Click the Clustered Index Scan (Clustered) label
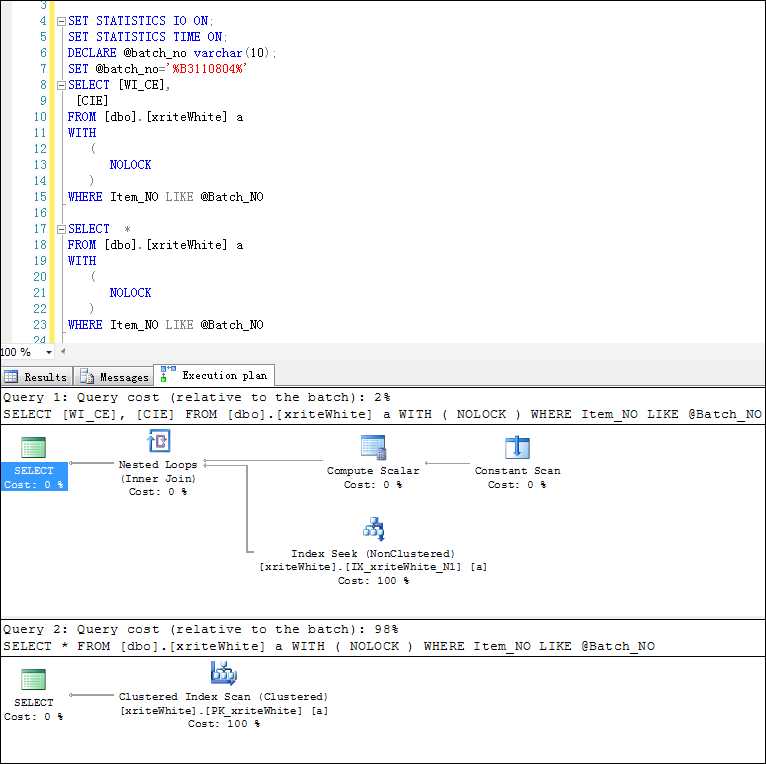The image size is (766, 764). click(223, 697)
